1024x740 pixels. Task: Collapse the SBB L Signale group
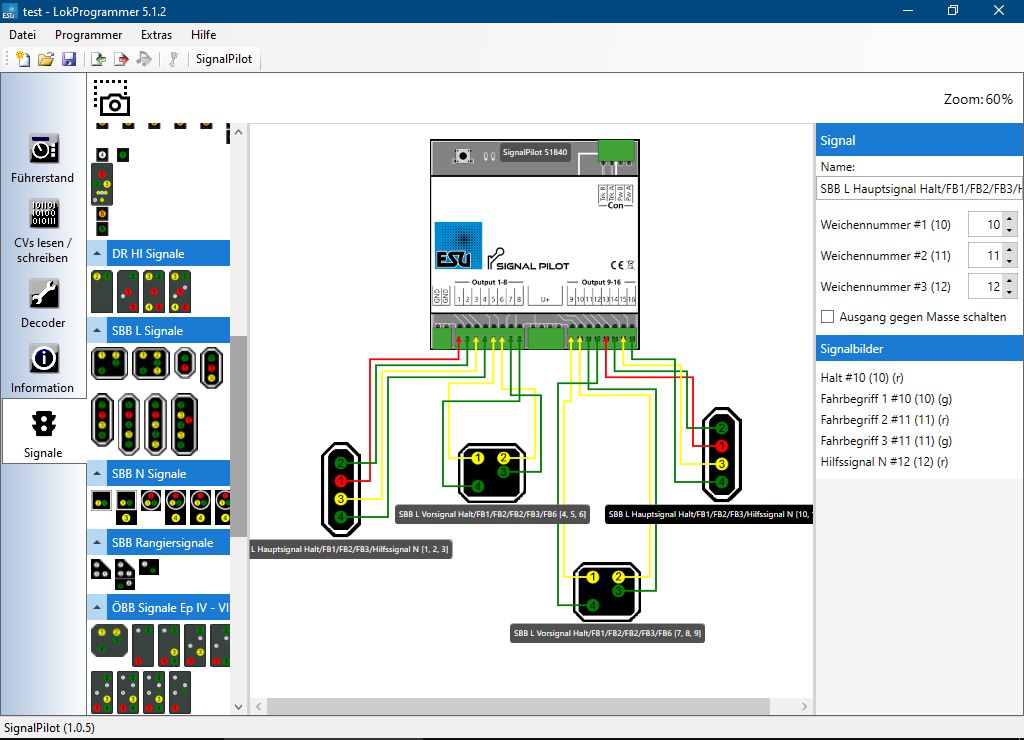[97, 330]
